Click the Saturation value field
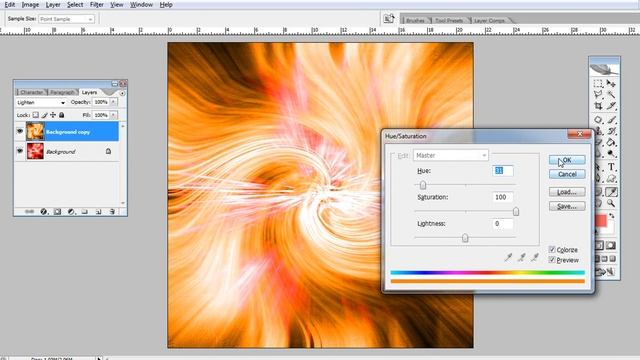The width and height of the screenshot is (640, 360). coord(502,197)
